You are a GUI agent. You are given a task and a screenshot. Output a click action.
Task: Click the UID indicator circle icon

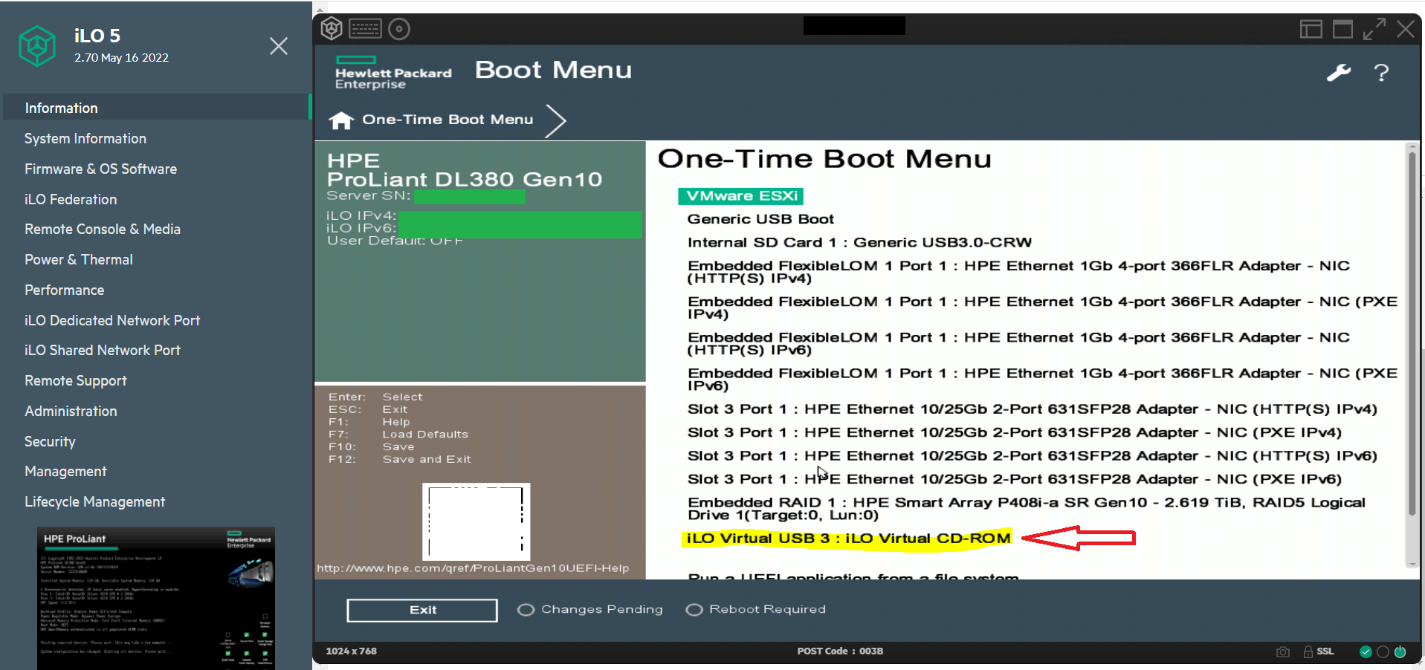point(1383,652)
